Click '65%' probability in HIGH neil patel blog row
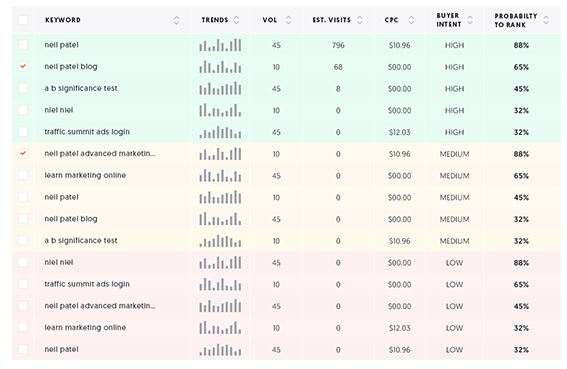Screen dimensions: 567x369 (x=521, y=67)
